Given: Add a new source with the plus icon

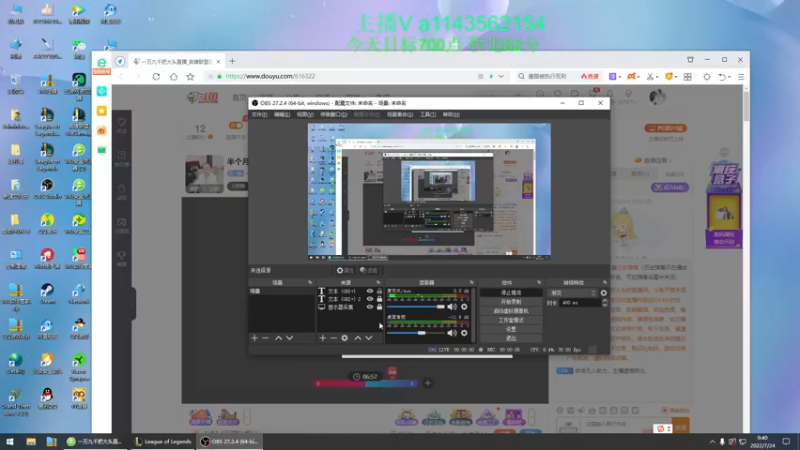Looking at the screenshot, I should click(322, 338).
